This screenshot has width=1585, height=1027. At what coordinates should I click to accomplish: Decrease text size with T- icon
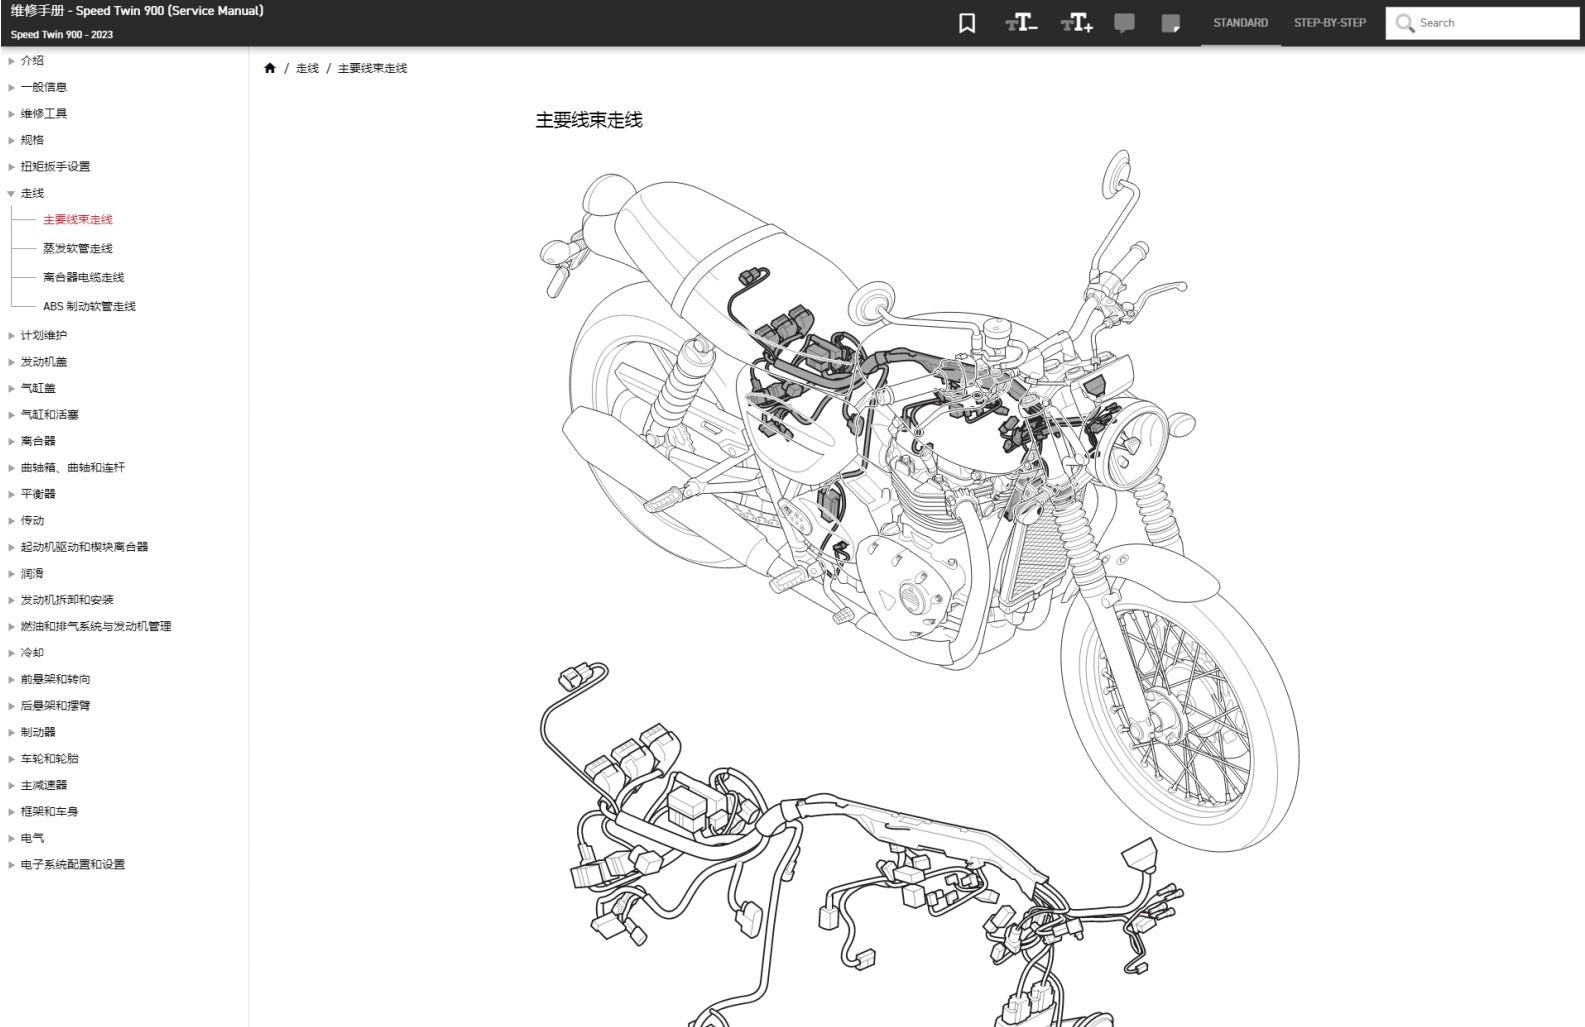tap(1020, 23)
